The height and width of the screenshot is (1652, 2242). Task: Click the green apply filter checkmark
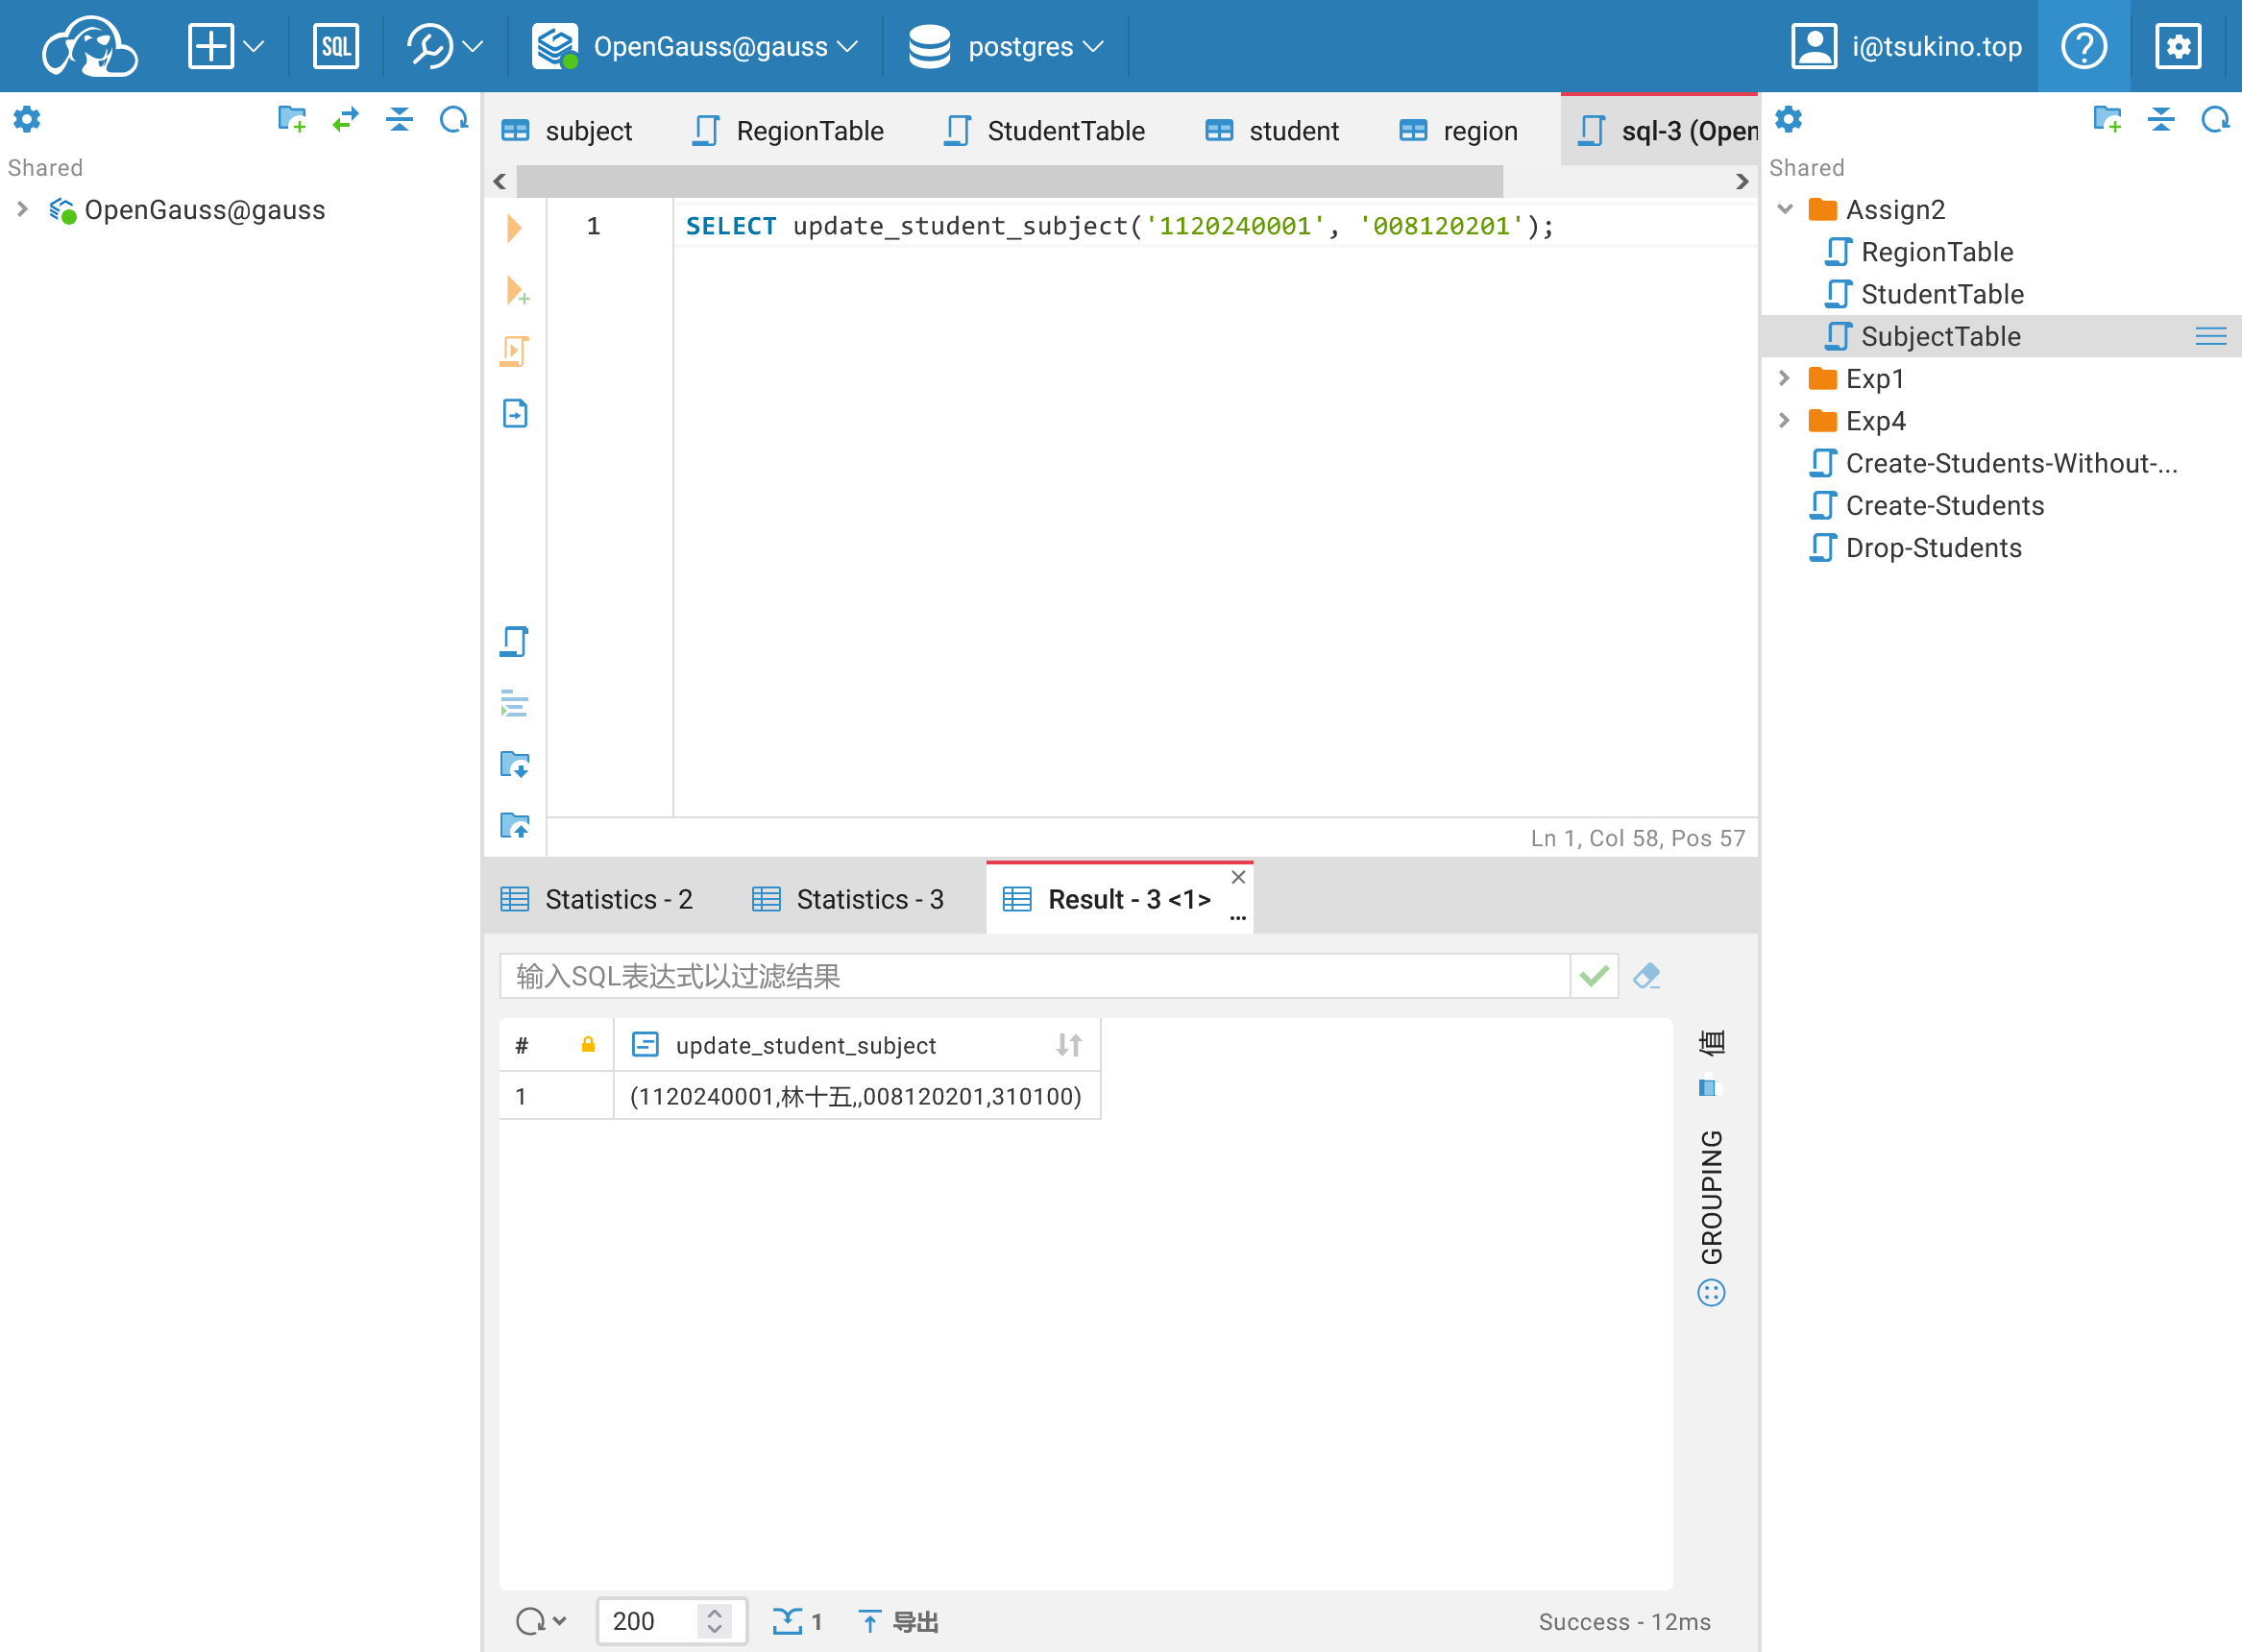click(1594, 975)
